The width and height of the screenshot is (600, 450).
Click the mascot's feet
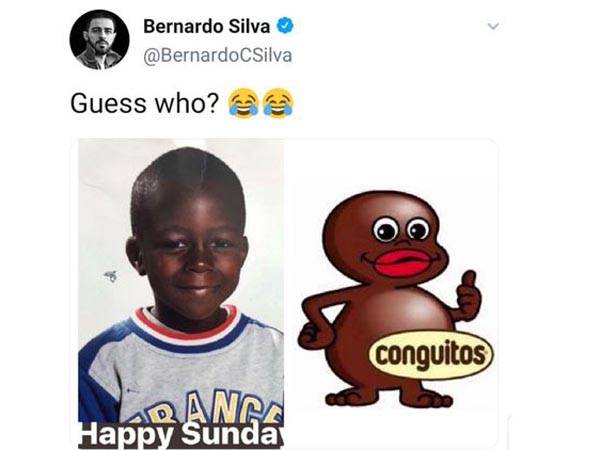click(389, 398)
